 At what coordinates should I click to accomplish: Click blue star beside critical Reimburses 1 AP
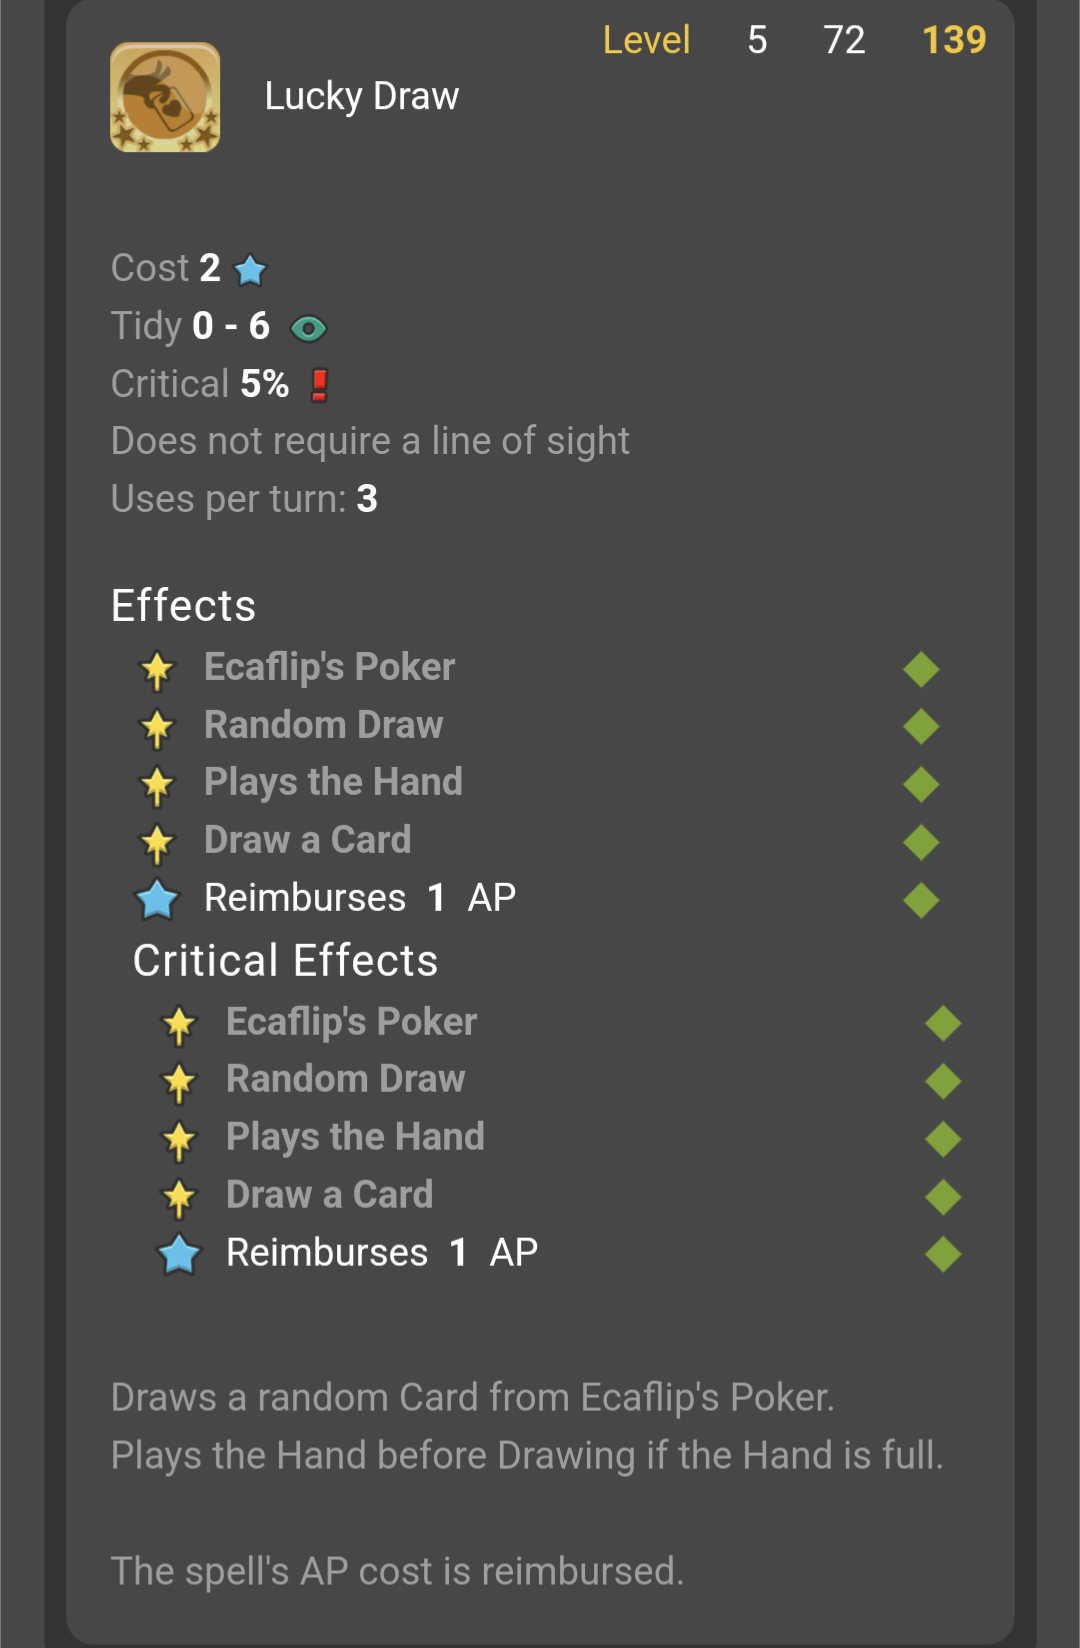point(179,1254)
